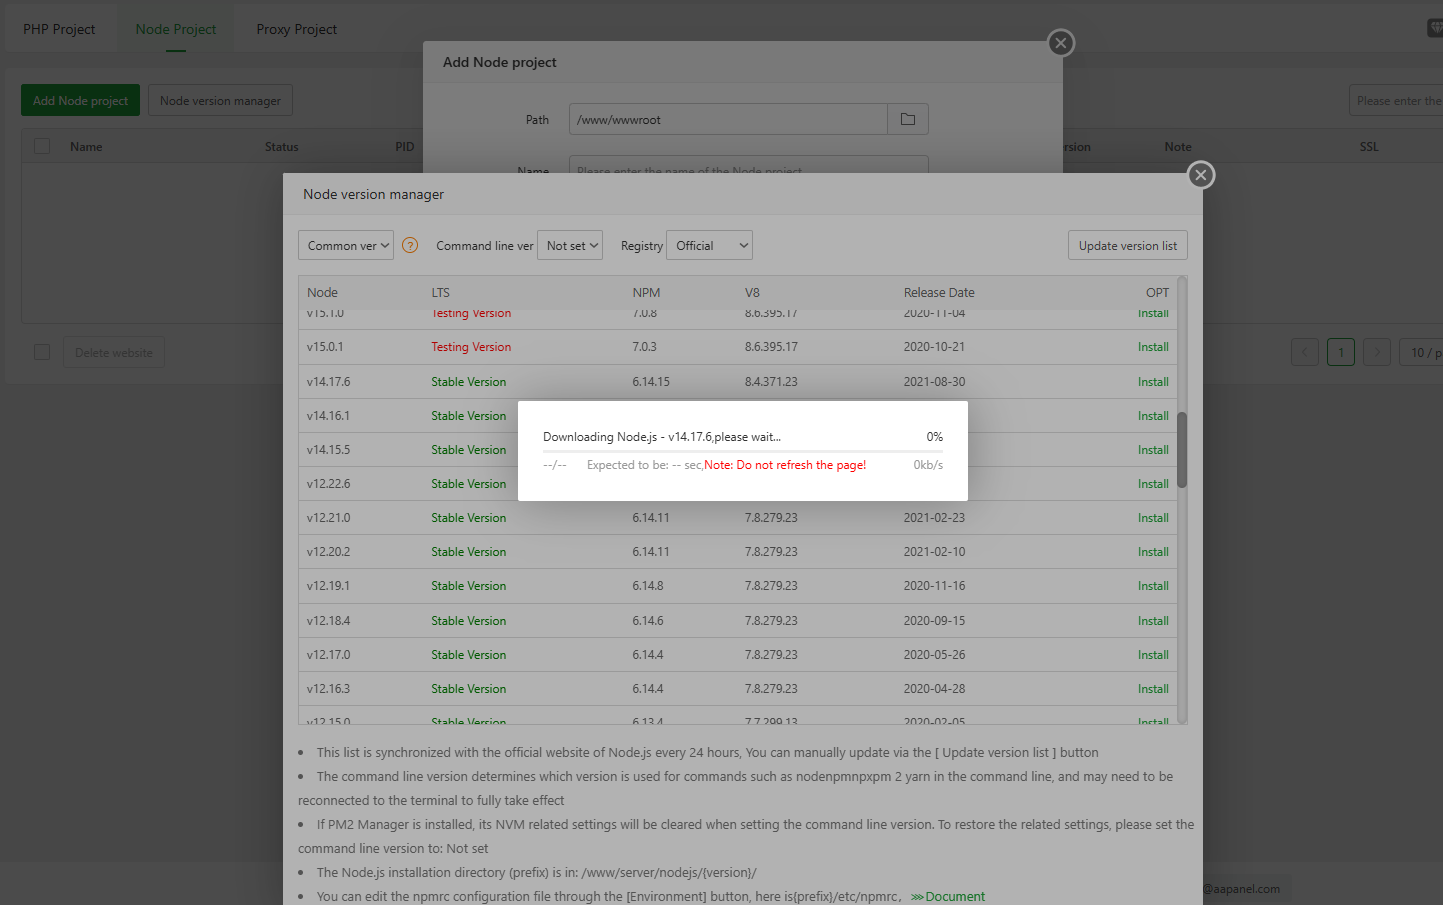
Task: Open the Registry dropdown showing Official
Action: 709,245
